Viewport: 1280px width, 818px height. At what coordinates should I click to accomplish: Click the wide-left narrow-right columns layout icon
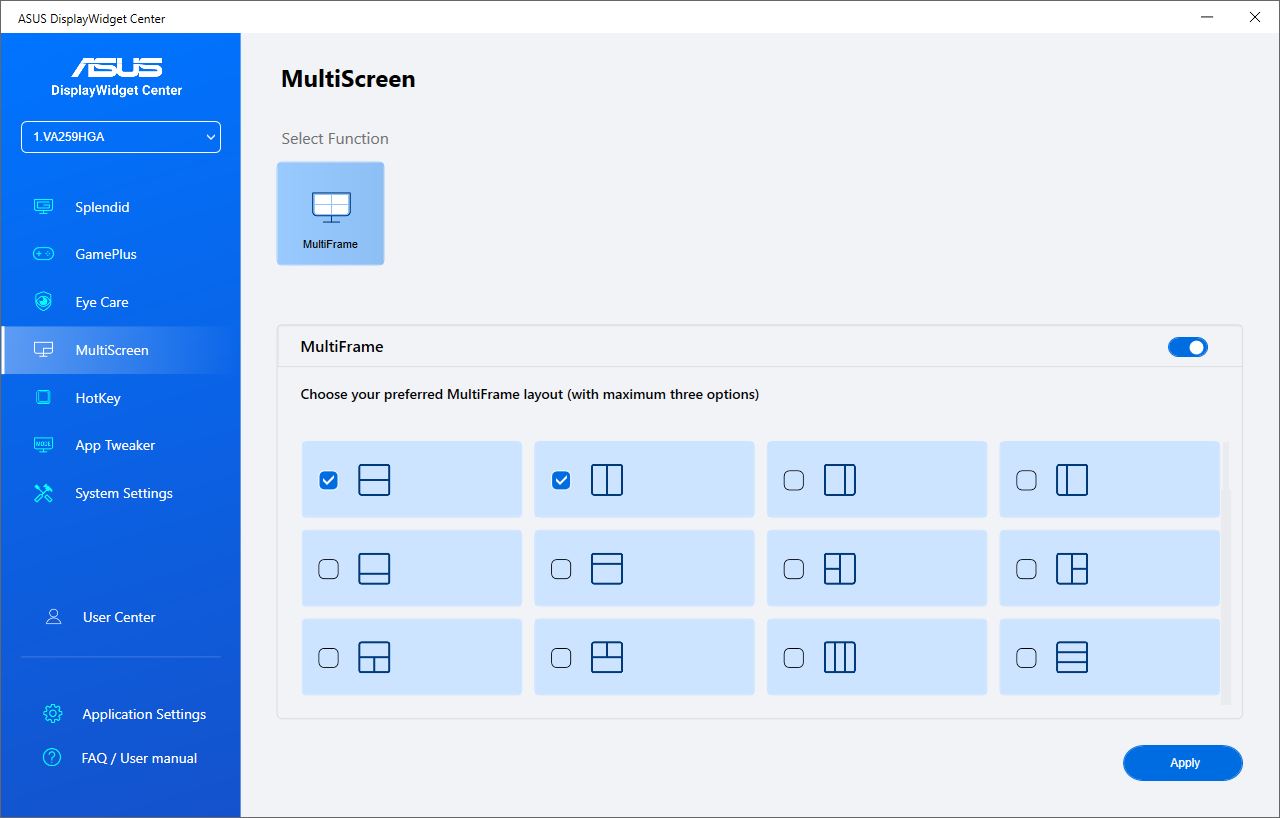840,480
